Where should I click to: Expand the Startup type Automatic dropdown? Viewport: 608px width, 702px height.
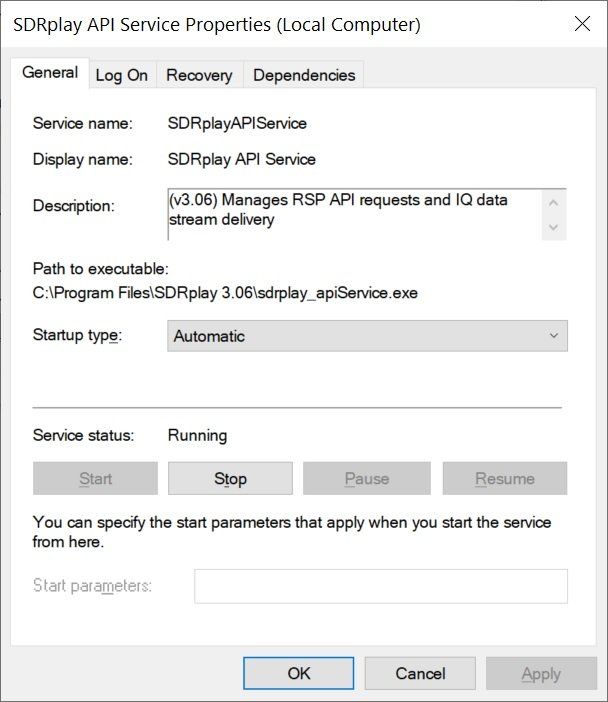point(367,336)
